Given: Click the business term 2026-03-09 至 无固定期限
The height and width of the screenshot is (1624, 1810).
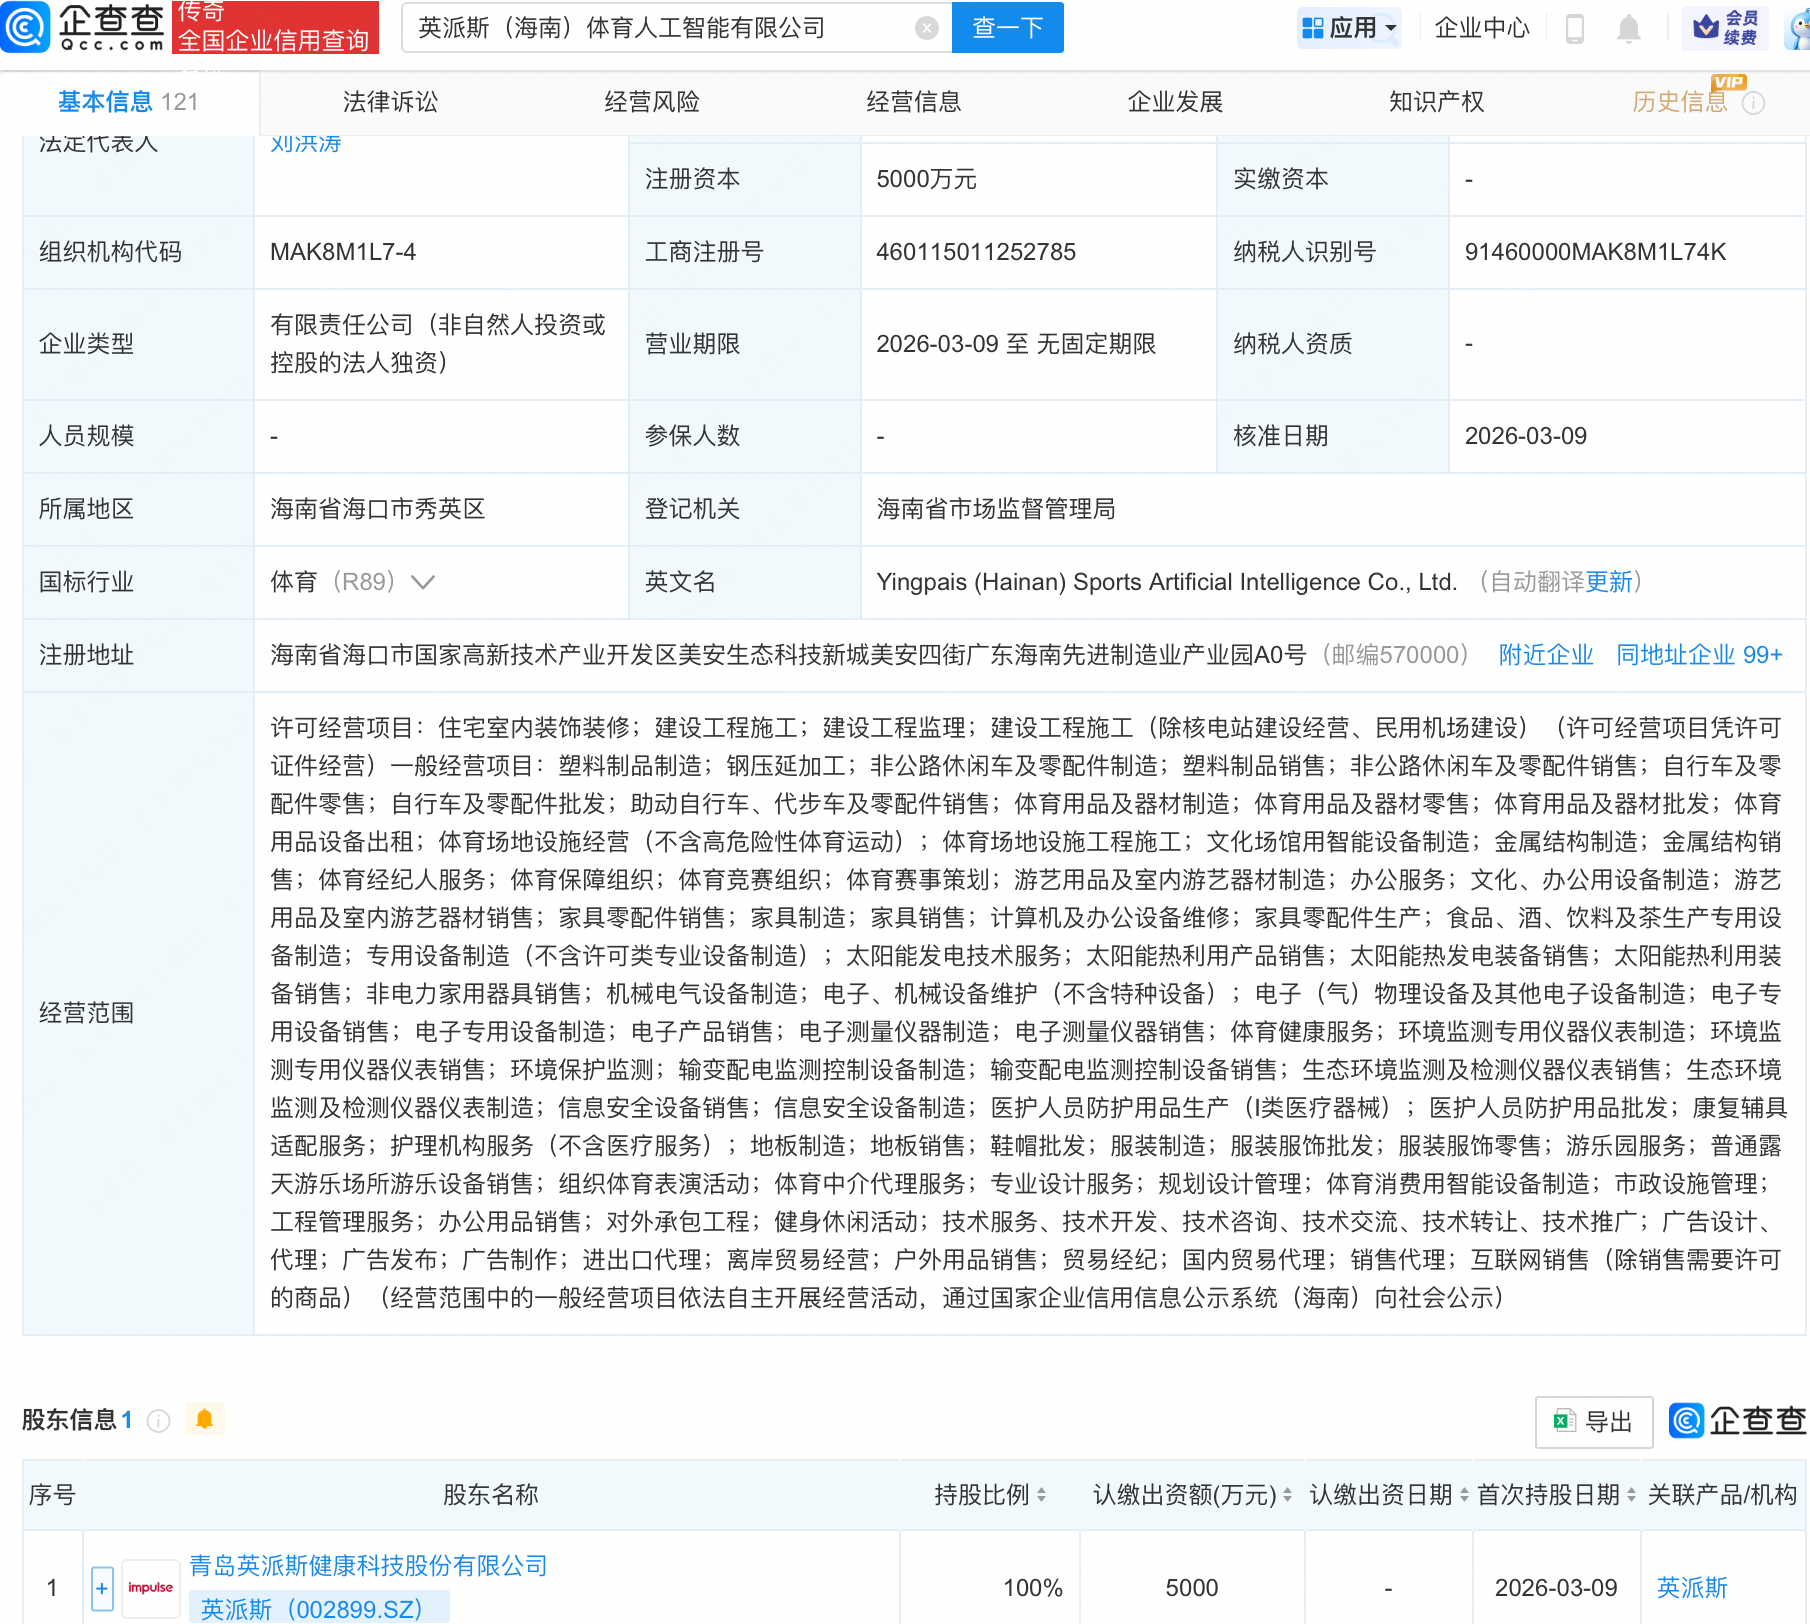Looking at the screenshot, I should pyautogui.click(x=1016, y=344).
